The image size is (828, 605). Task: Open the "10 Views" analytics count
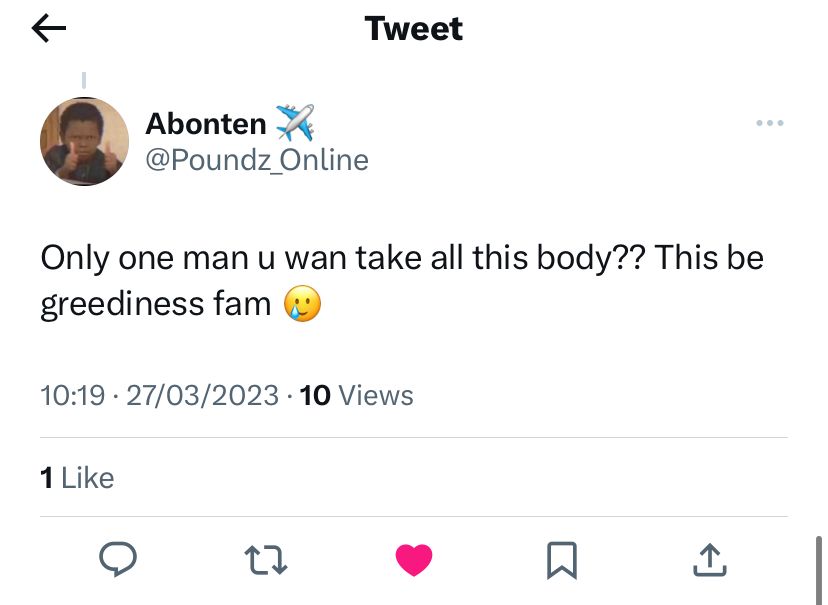pyautogui.click(x=357, y=396)
